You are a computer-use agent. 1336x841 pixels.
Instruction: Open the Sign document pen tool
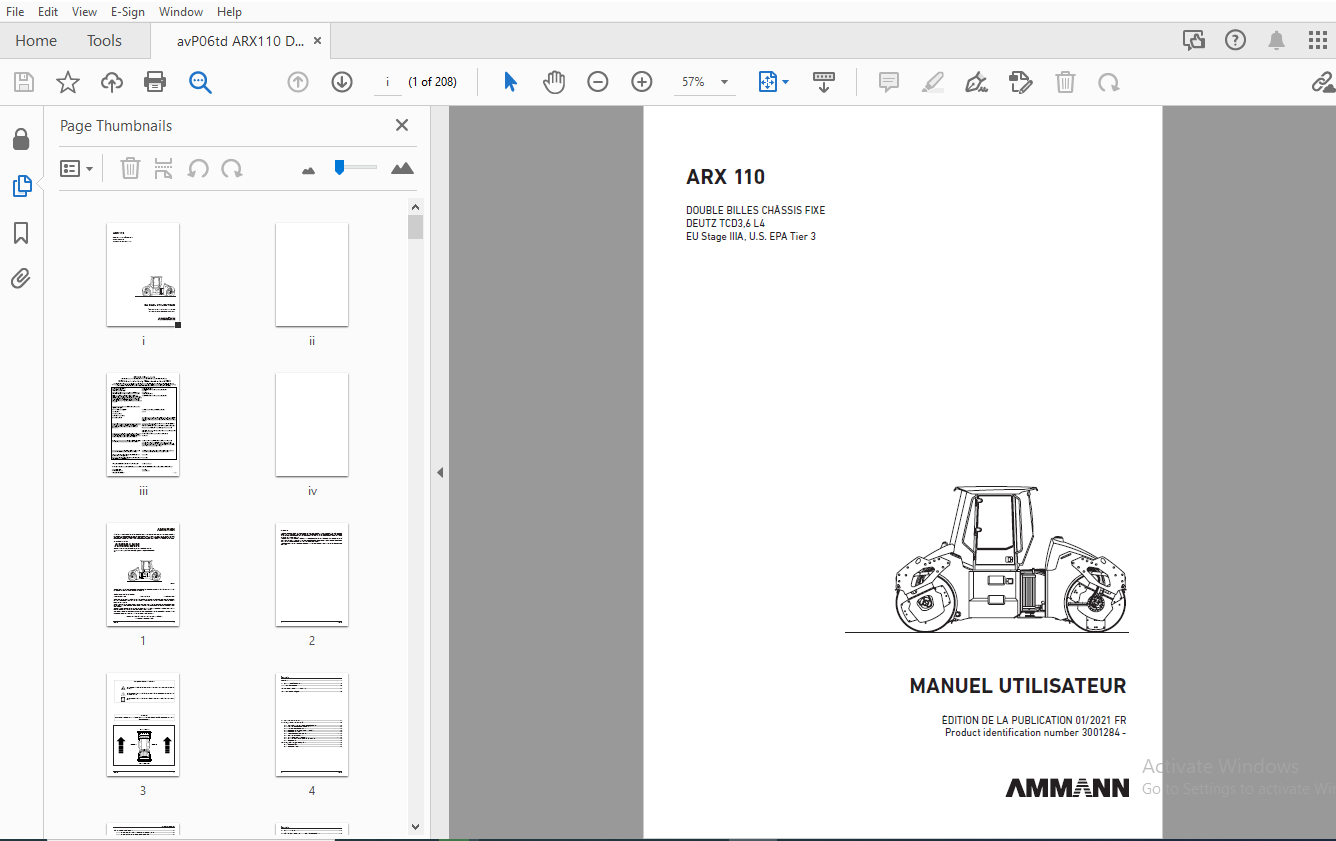pos(977,82)
